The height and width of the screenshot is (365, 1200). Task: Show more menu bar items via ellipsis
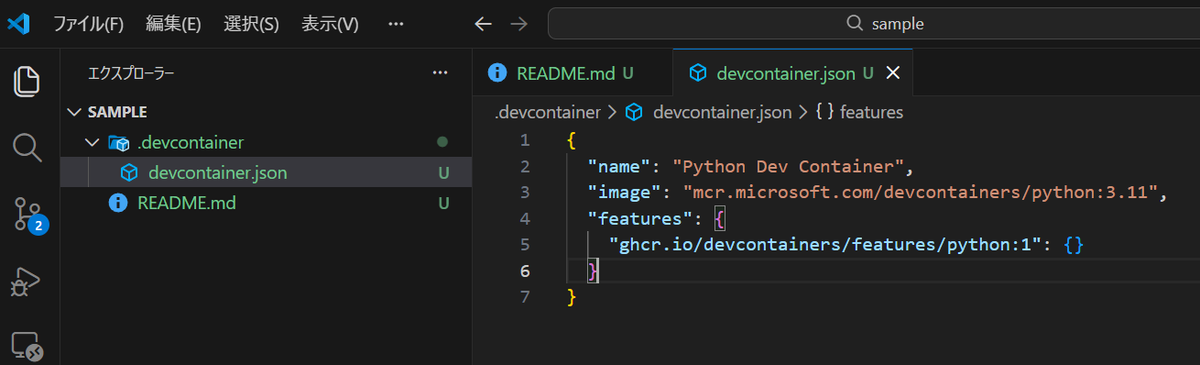coord(396,23)
